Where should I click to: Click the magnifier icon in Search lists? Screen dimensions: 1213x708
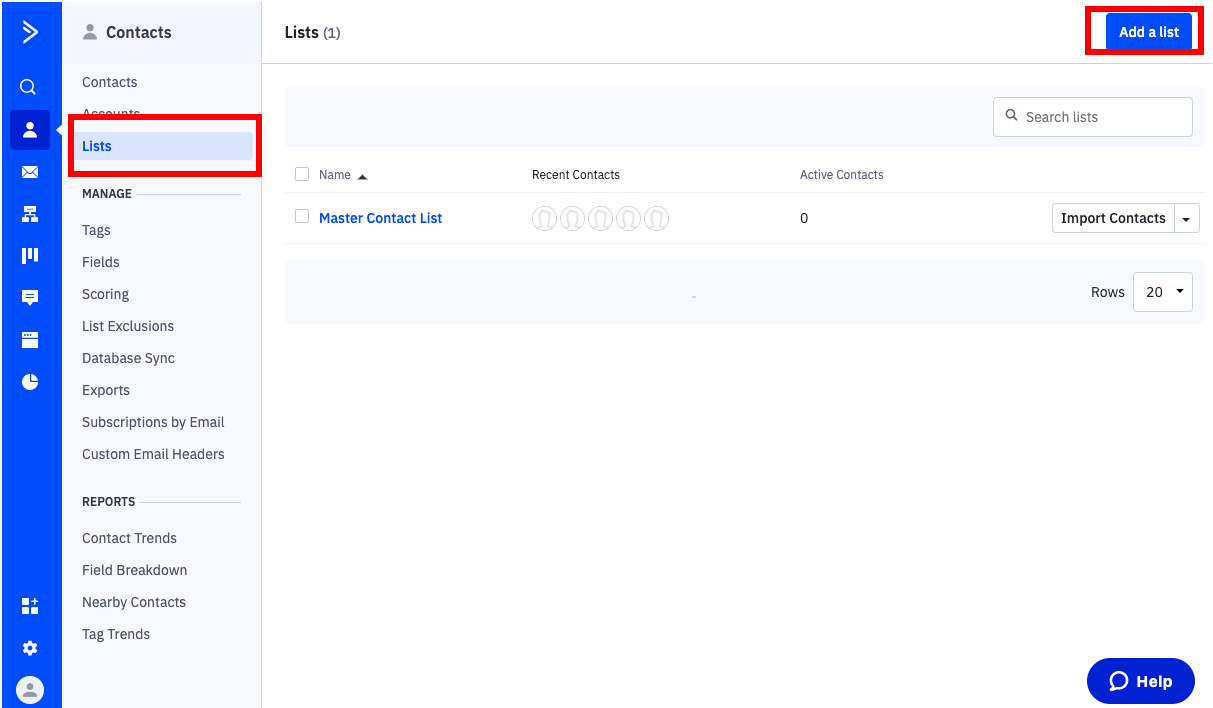coord(1011,116)
